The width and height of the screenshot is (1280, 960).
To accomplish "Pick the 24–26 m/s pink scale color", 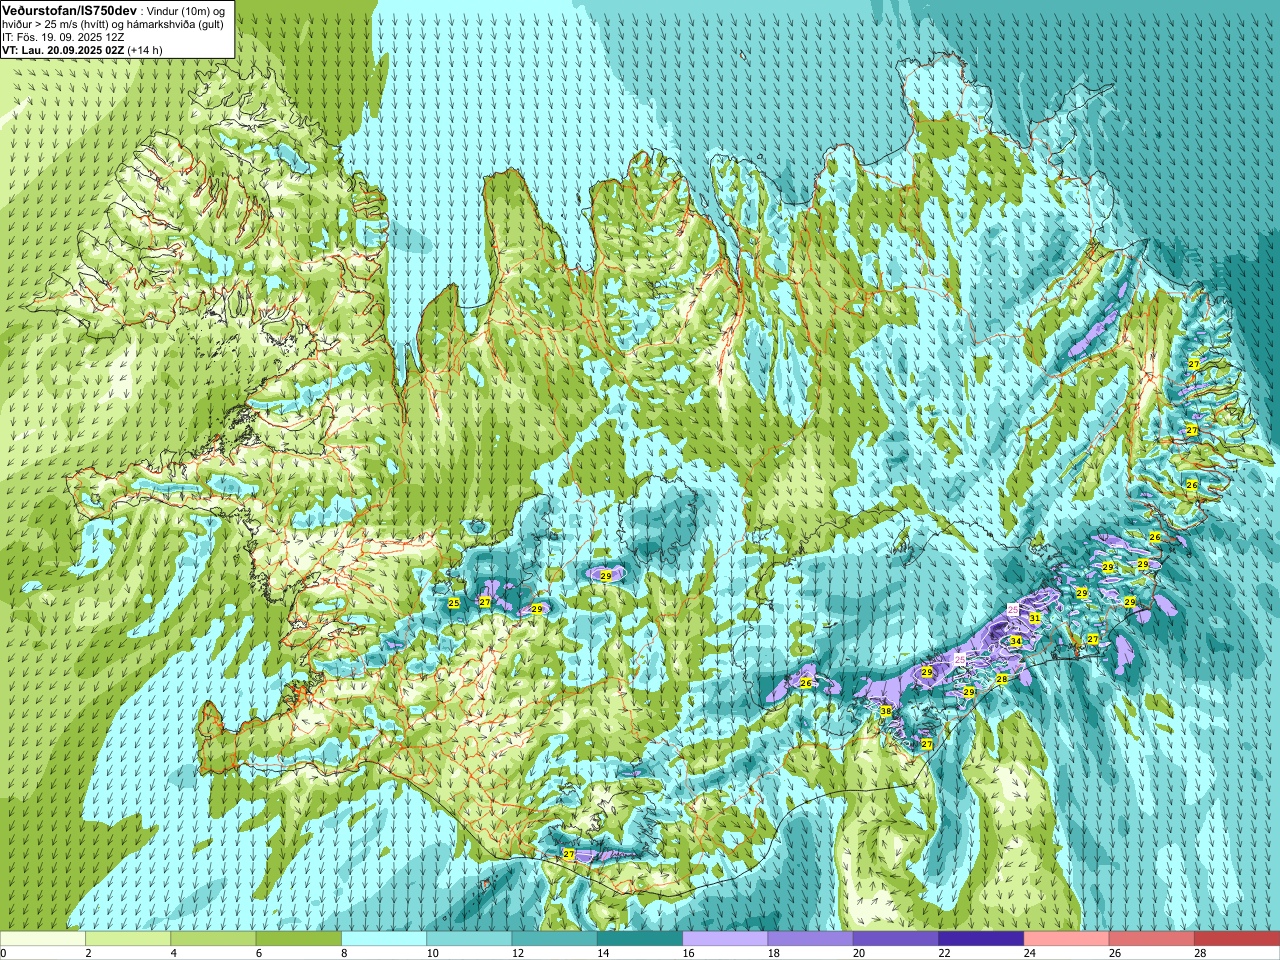I will click(1066, 939).
